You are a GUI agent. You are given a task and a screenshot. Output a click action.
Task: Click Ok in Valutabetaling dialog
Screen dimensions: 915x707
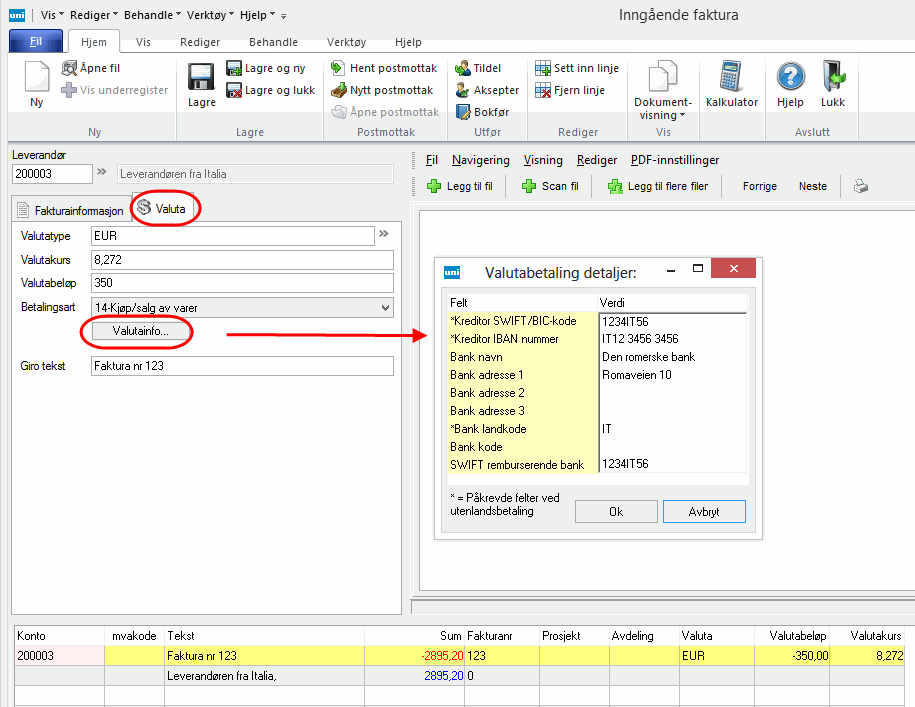[615, 511]
